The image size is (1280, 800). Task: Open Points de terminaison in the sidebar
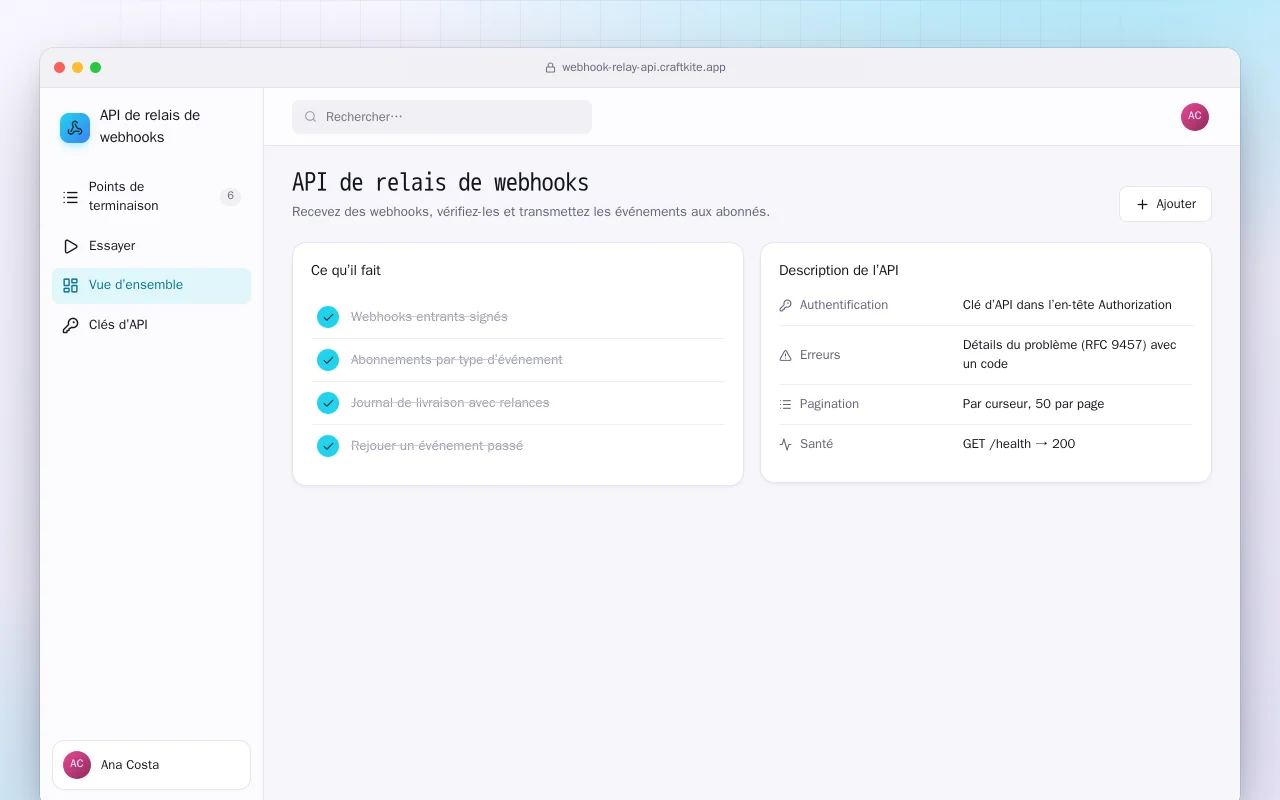151,197
